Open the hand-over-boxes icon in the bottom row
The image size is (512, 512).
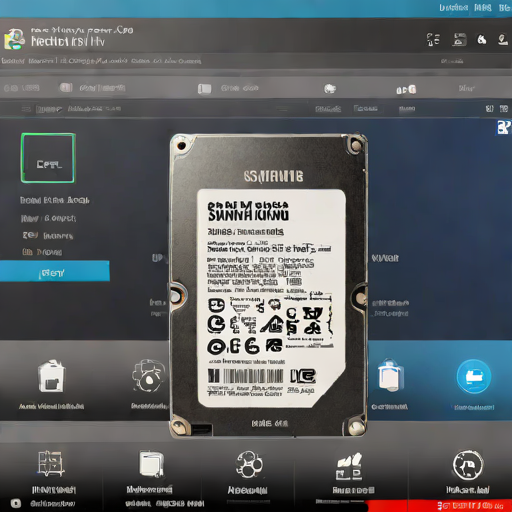[349, 466]
